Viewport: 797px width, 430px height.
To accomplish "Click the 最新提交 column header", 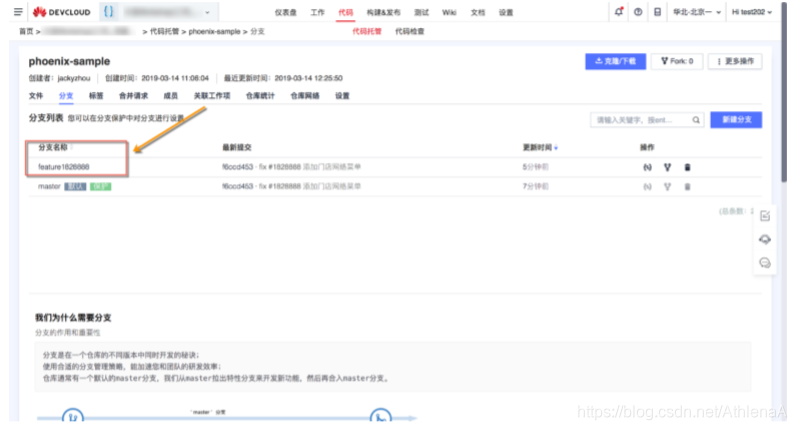I will (237, 147).
